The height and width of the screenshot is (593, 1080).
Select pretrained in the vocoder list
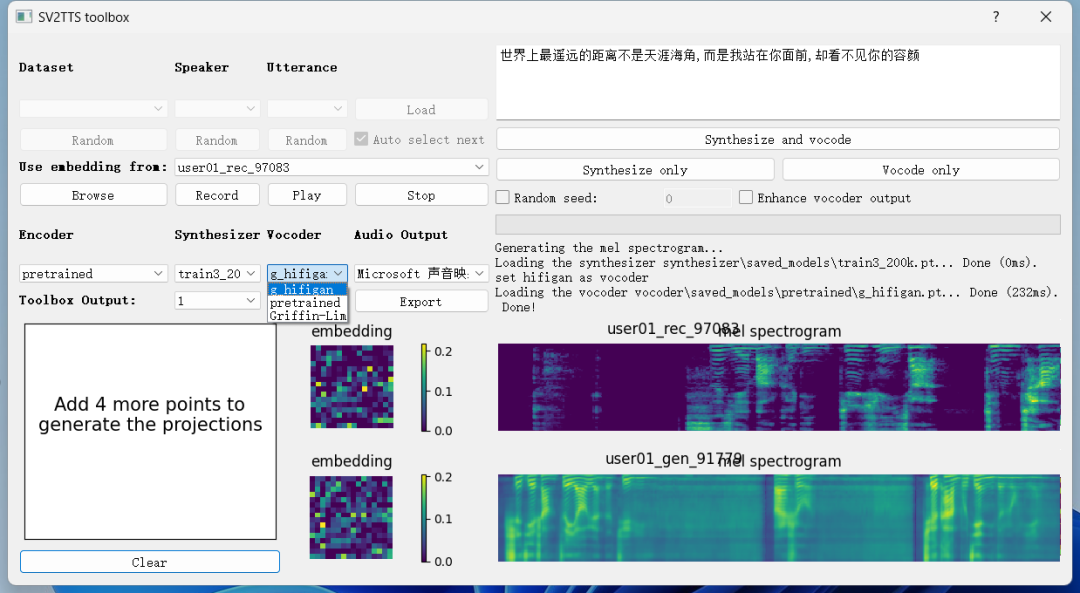click(x=306, y=303)
